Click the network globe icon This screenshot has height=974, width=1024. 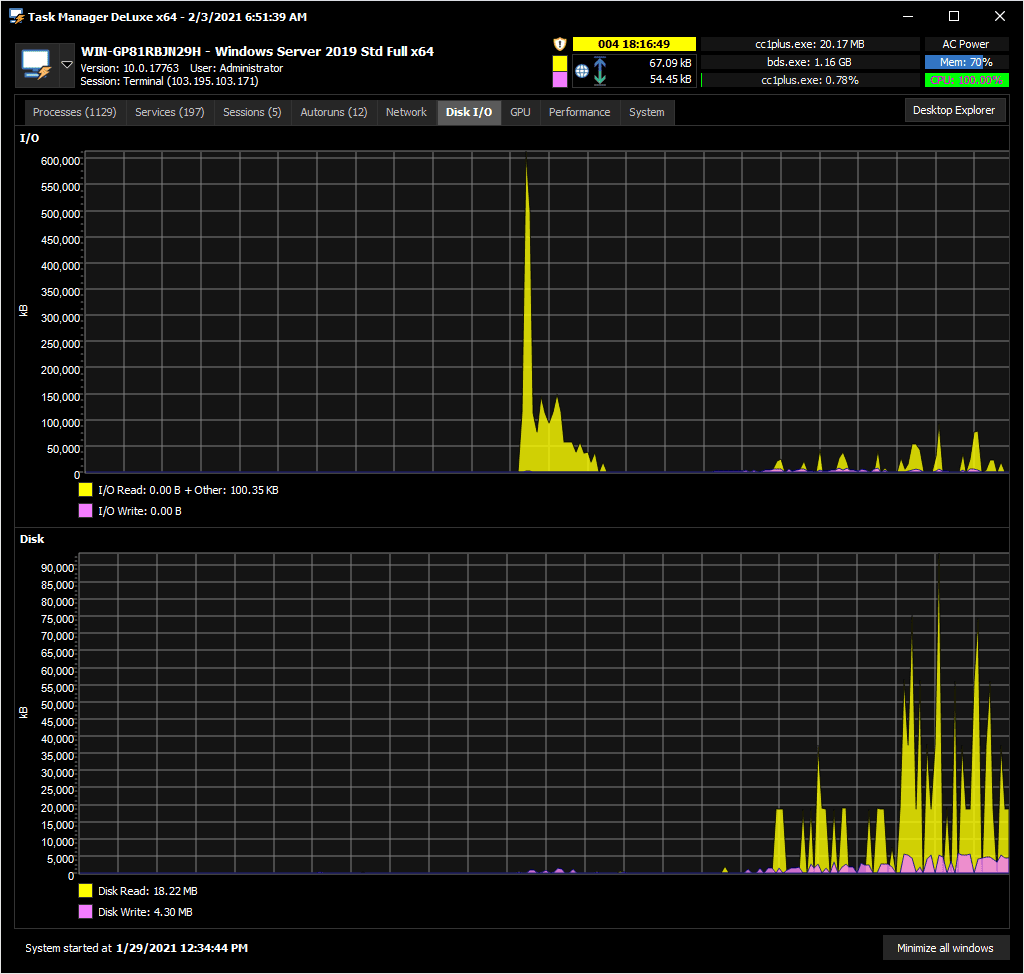point(582,71)
